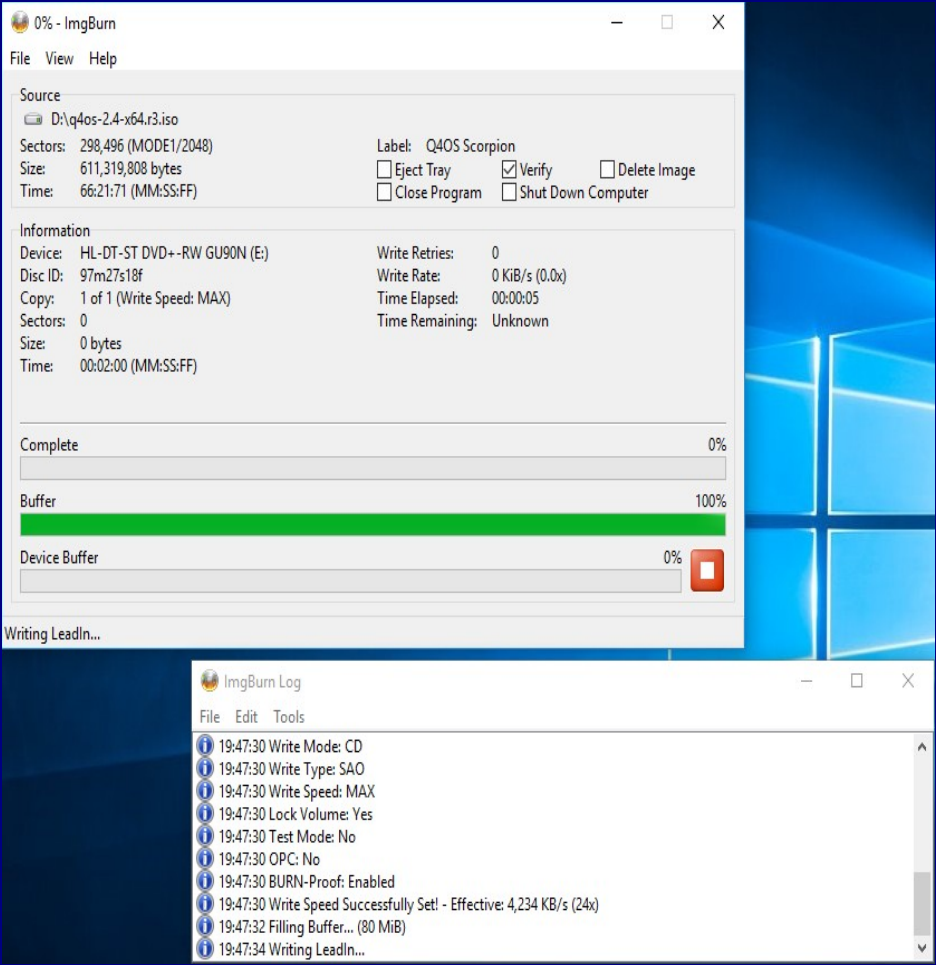Screen dimensions: 937x966
Task: Click the ImgBurn Log window flame icon
Action: 210,682
